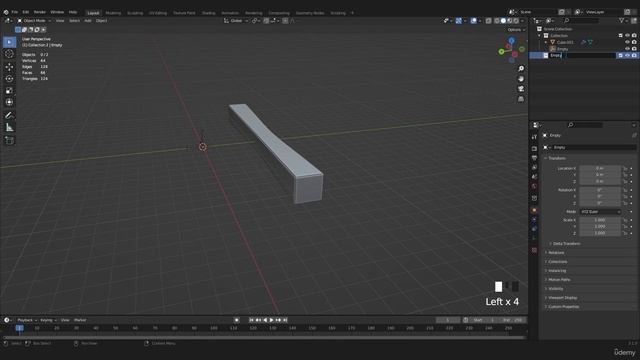Viewport: 640px width, 360px height.
Task: Select the Annotate pencil tool
Action: click(9, 116)
